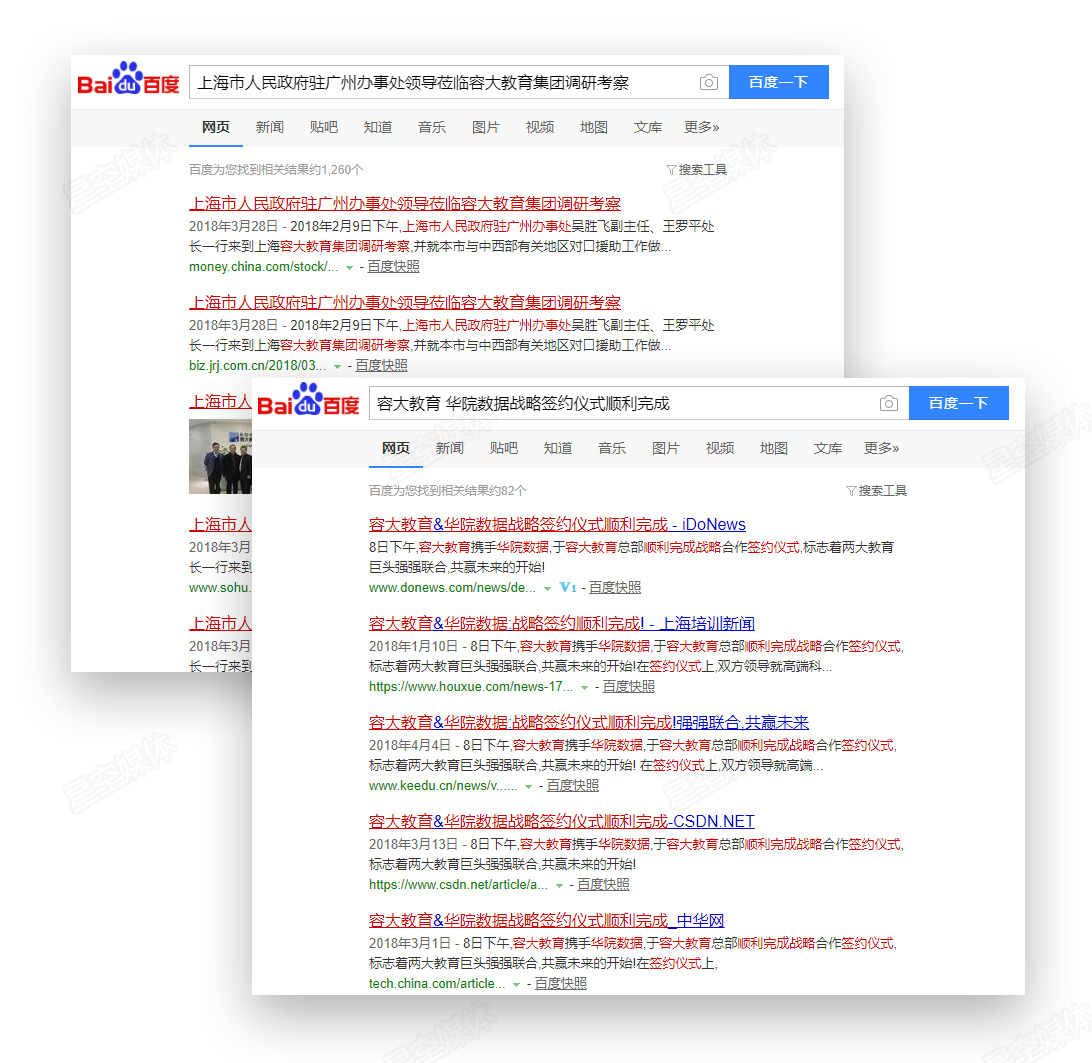Open 强强联合,共赢未来 result title link

point(589,722)
